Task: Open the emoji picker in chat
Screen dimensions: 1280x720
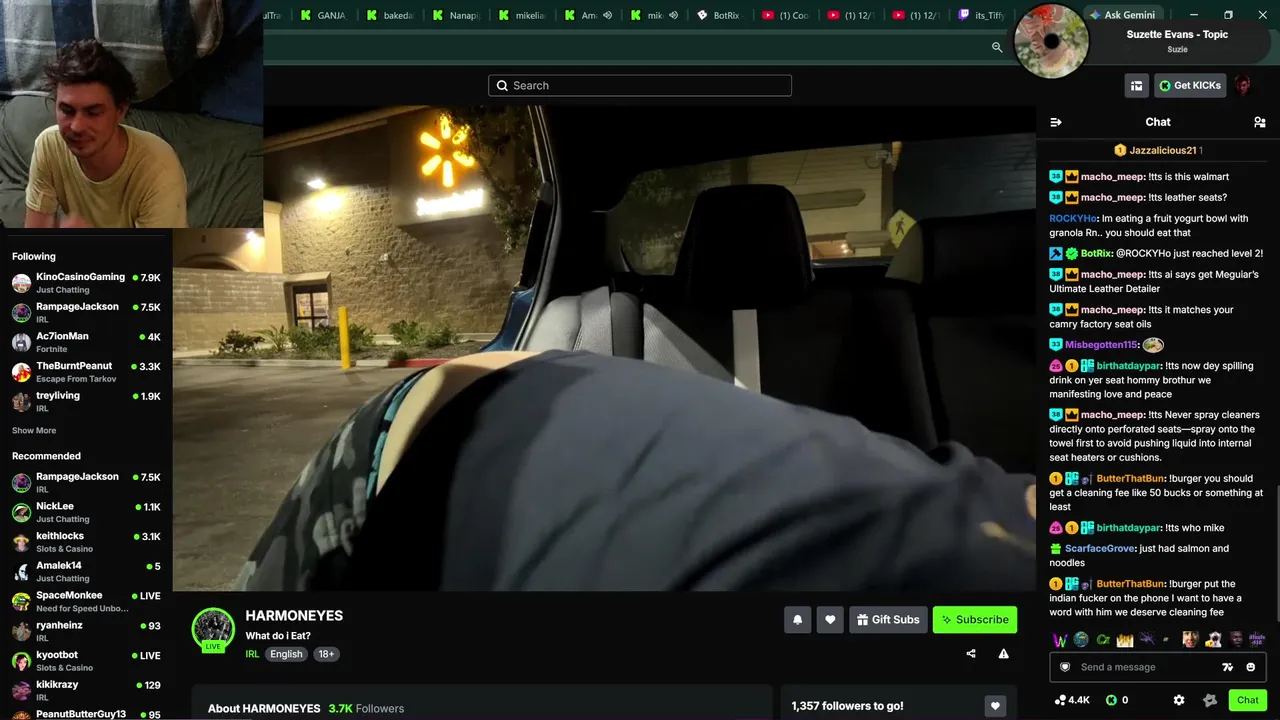Action: pos(1251,667)
